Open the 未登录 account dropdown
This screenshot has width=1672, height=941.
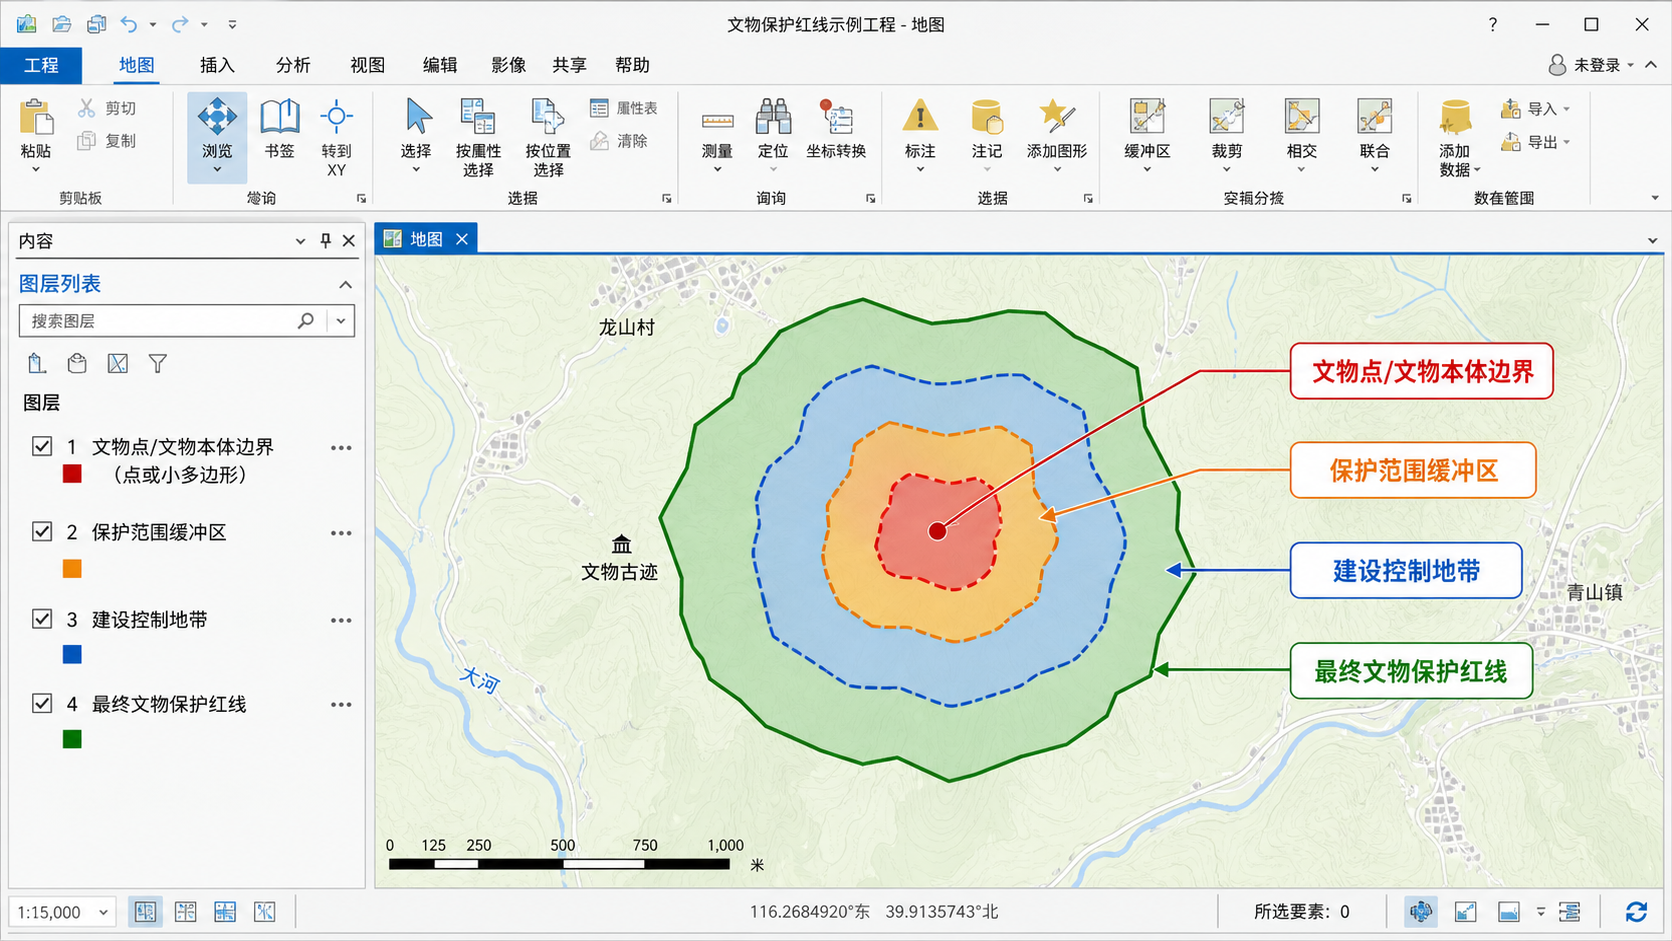pyautogui.click(x=1592, y=65)
